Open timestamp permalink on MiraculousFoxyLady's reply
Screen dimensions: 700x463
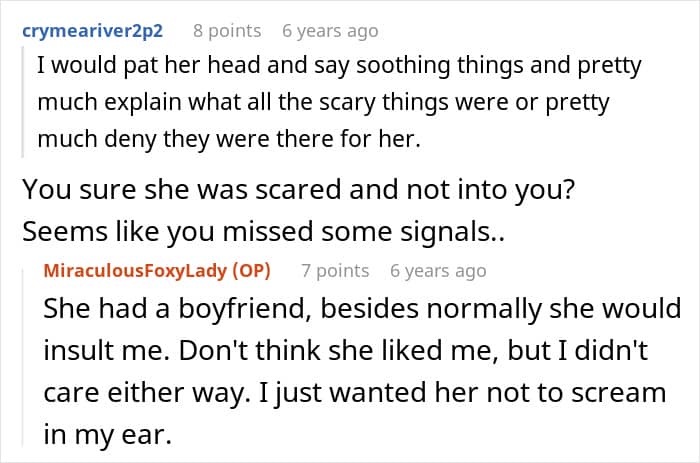pyautogui.click(x=438, y=271)
